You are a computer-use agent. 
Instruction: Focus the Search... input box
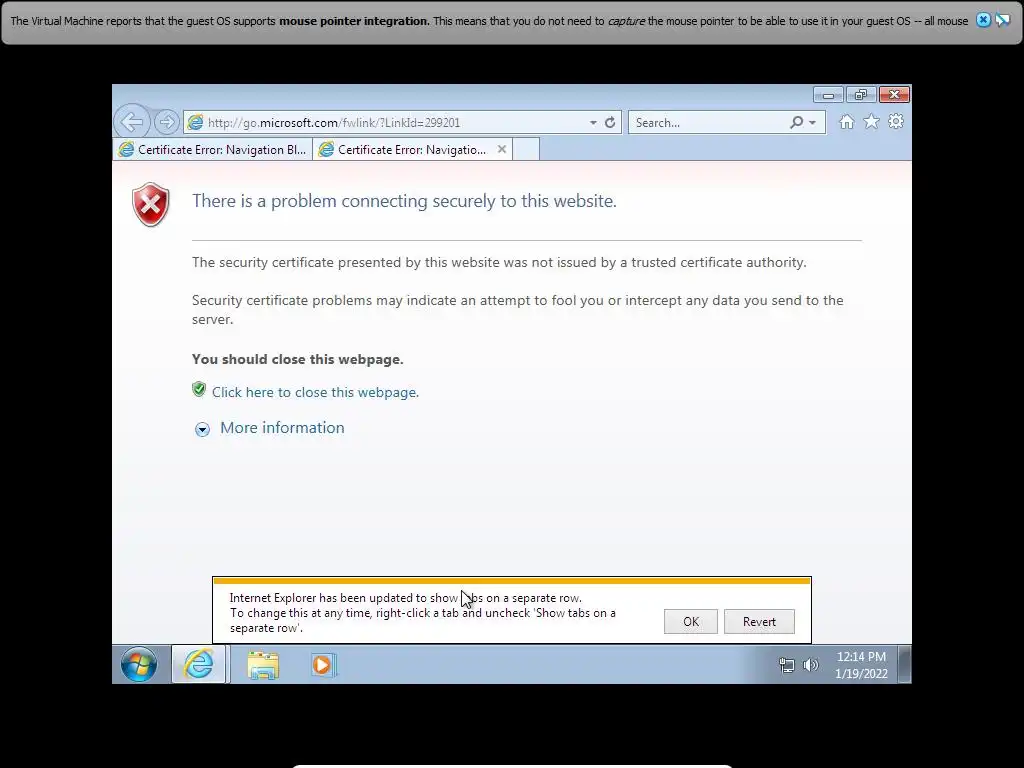tap(709, 123)
